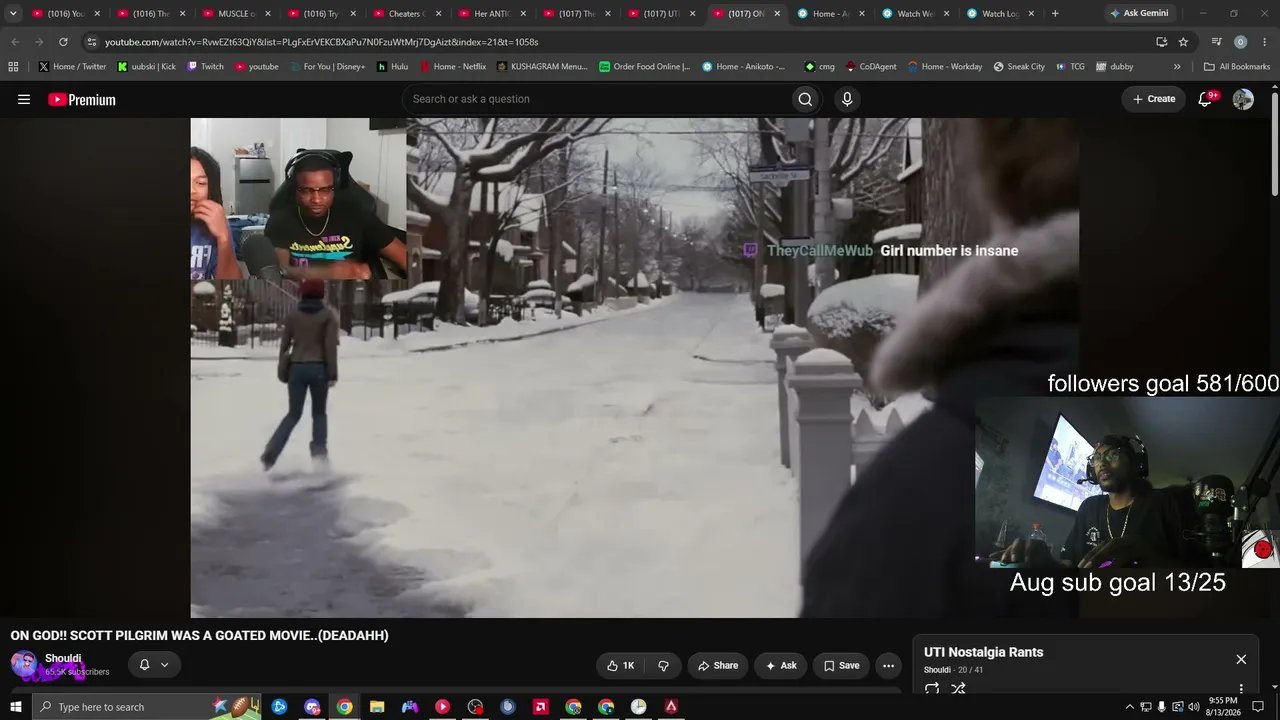Open the Chrome profile avatar

click(1240, 42)
